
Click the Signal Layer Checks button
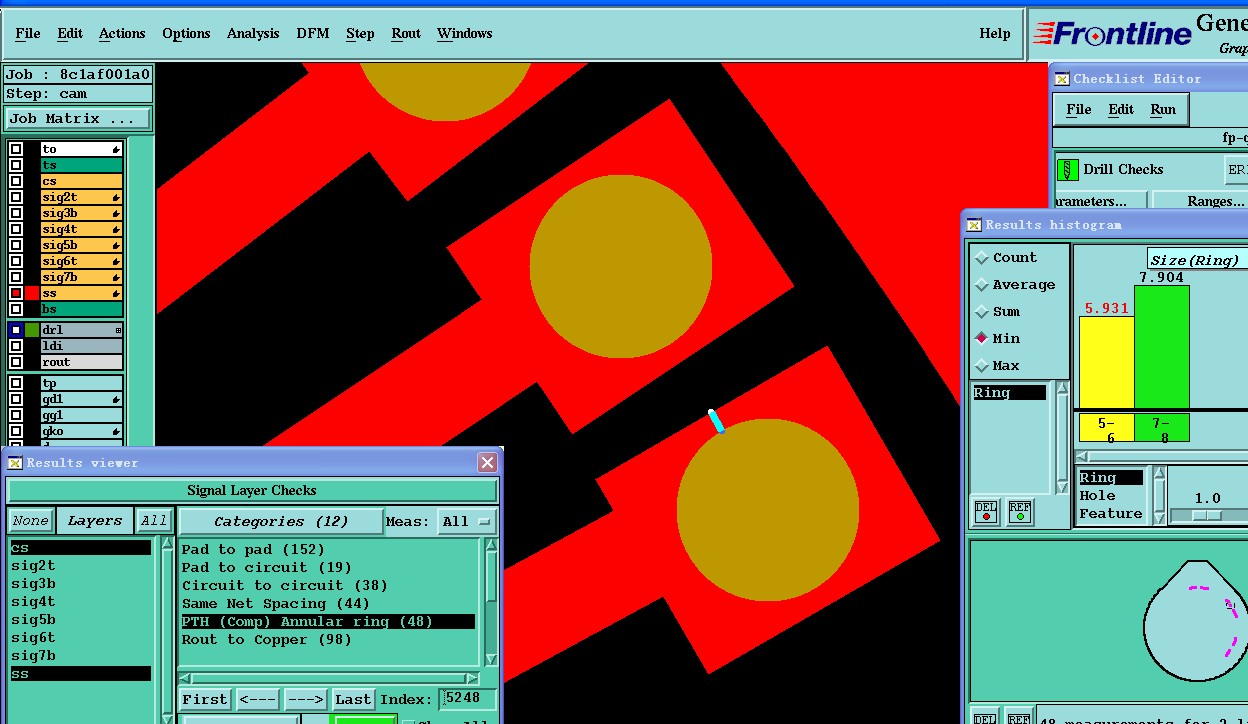click(x=252, y=490)
